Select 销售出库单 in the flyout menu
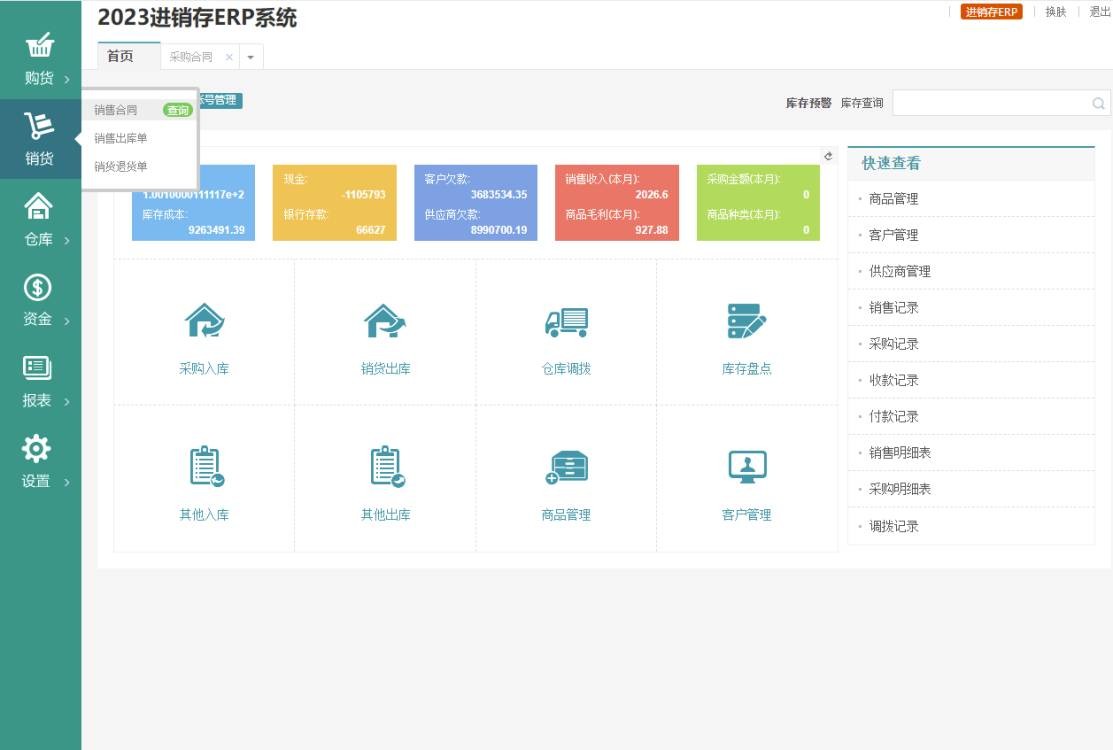Viewport: 1113px width, 750px height. [x=121, y=138]
